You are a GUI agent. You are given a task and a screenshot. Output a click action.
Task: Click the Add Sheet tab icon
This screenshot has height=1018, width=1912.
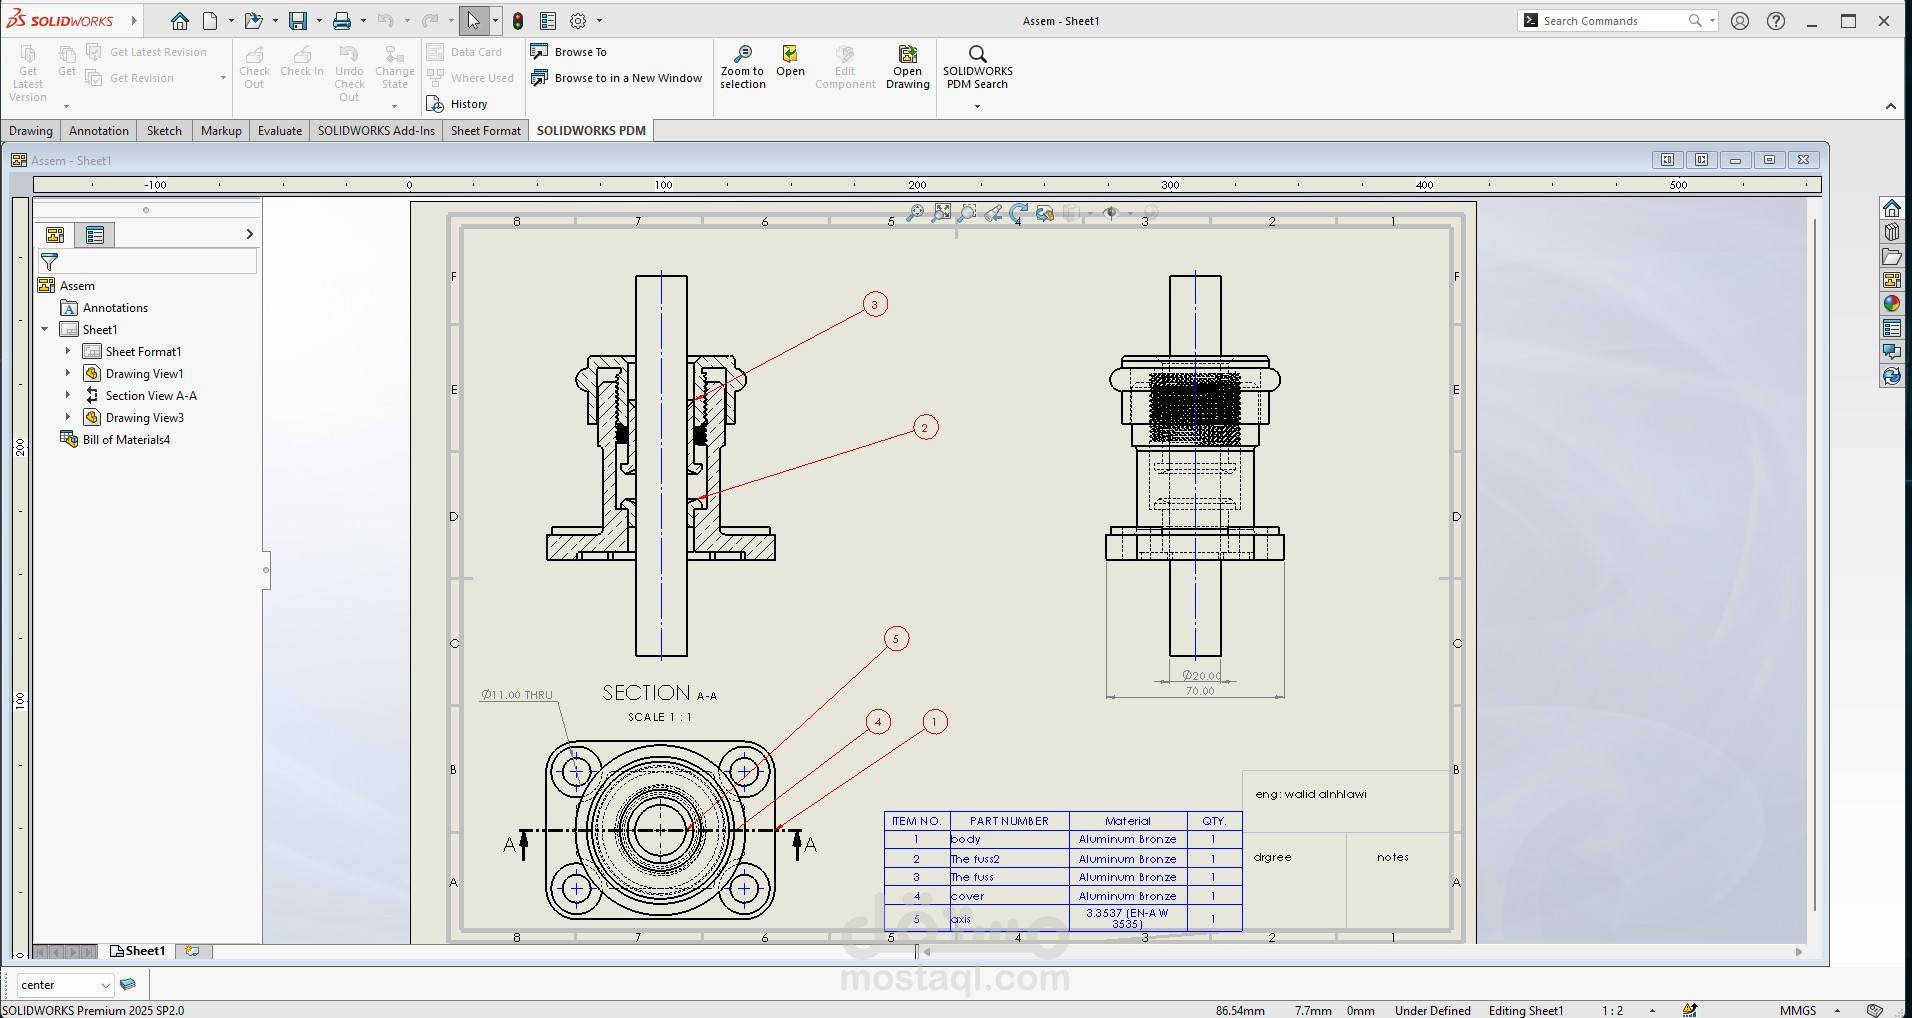click(x=192, y=951)
